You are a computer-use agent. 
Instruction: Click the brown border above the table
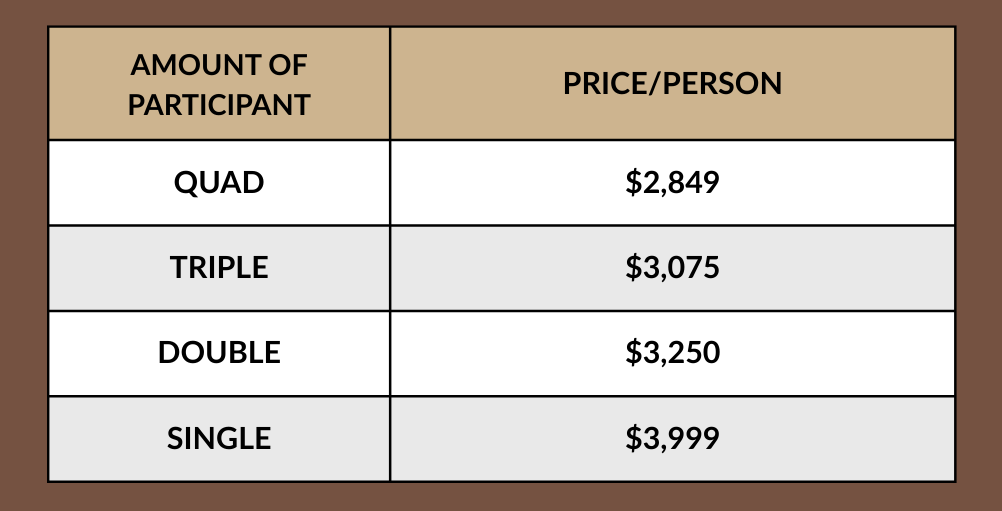pos(500,12)
